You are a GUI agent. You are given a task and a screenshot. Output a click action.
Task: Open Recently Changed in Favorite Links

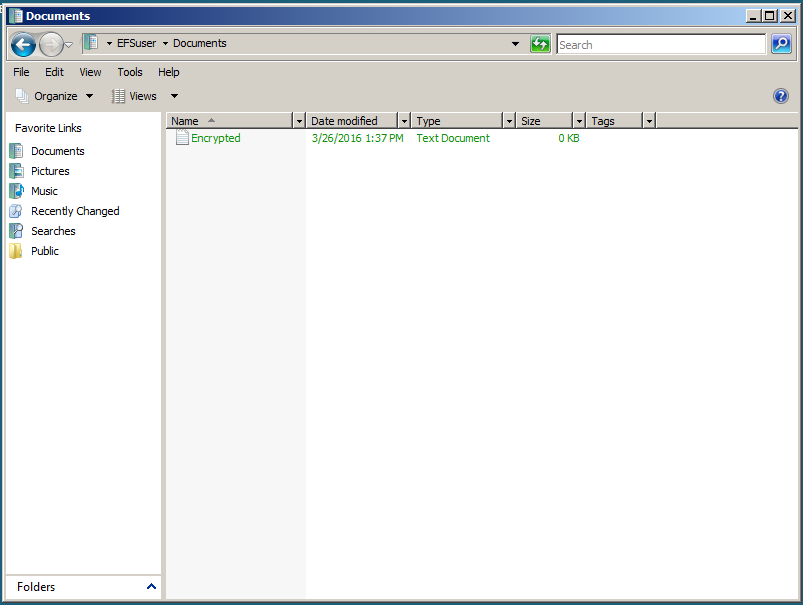(75, 211)
